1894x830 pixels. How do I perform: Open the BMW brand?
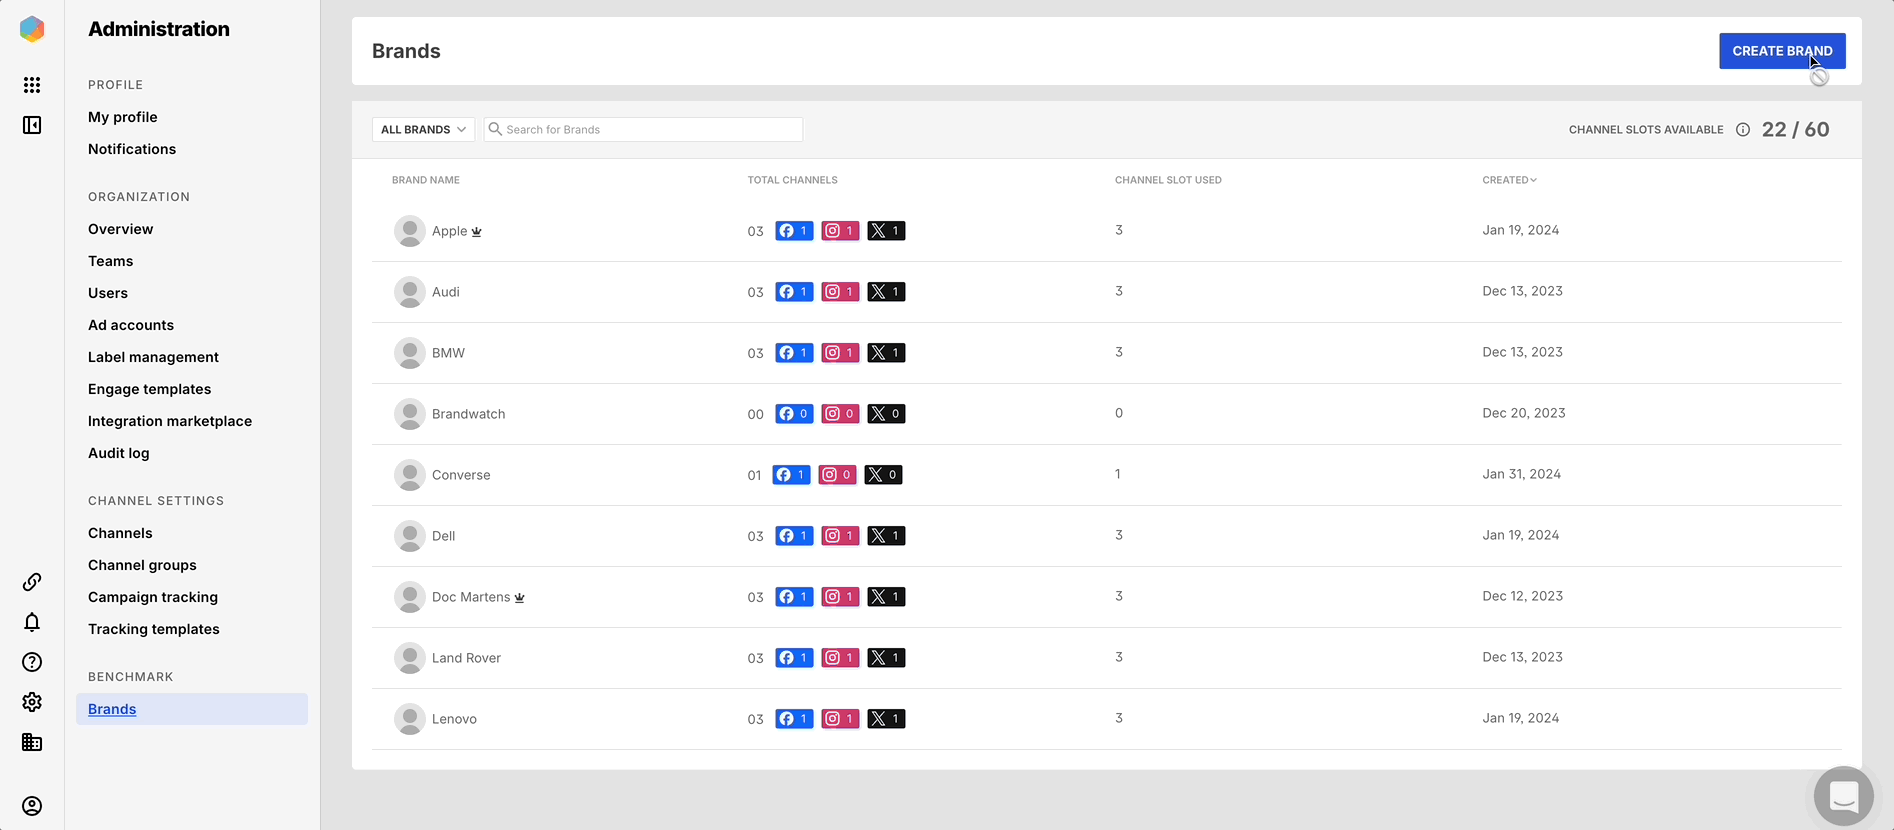tap(448, 353)
